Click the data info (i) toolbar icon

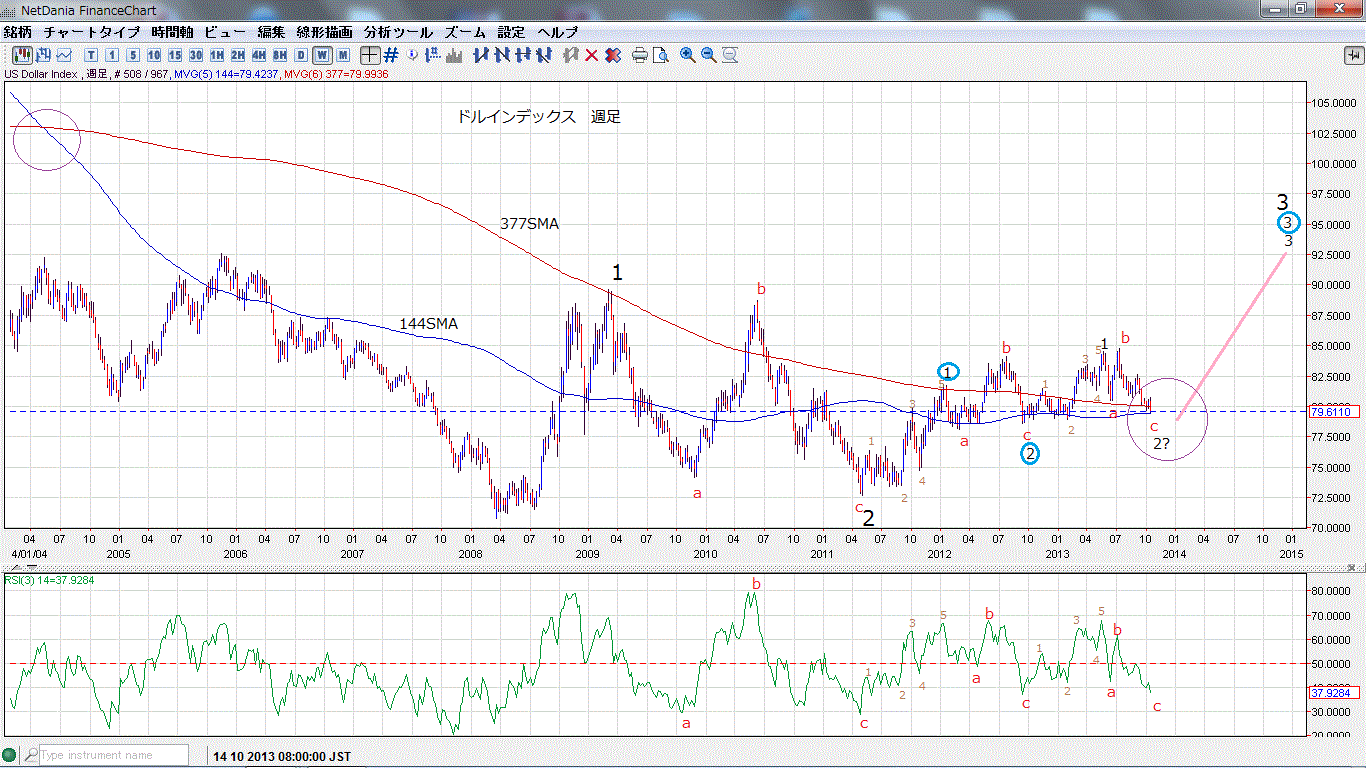tap(414, 55)
